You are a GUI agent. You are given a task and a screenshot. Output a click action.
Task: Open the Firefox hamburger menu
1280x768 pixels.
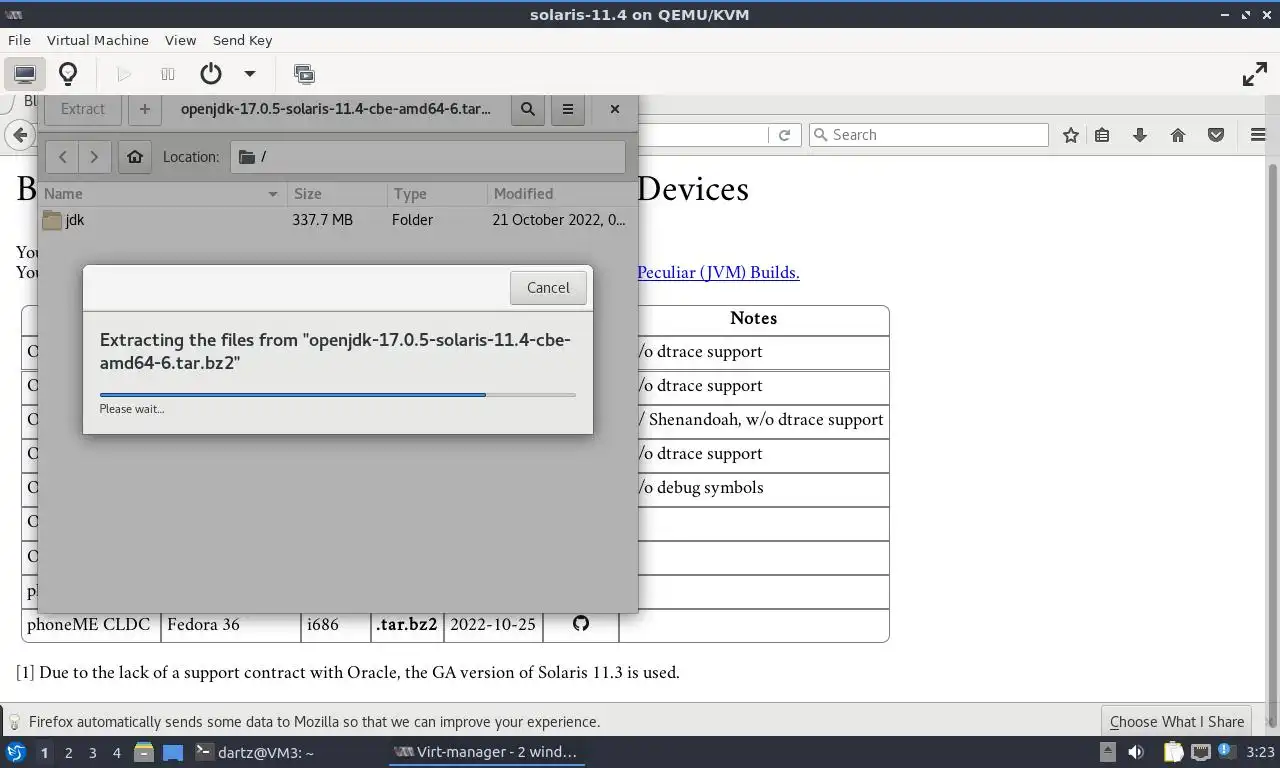coord(1258,135)
